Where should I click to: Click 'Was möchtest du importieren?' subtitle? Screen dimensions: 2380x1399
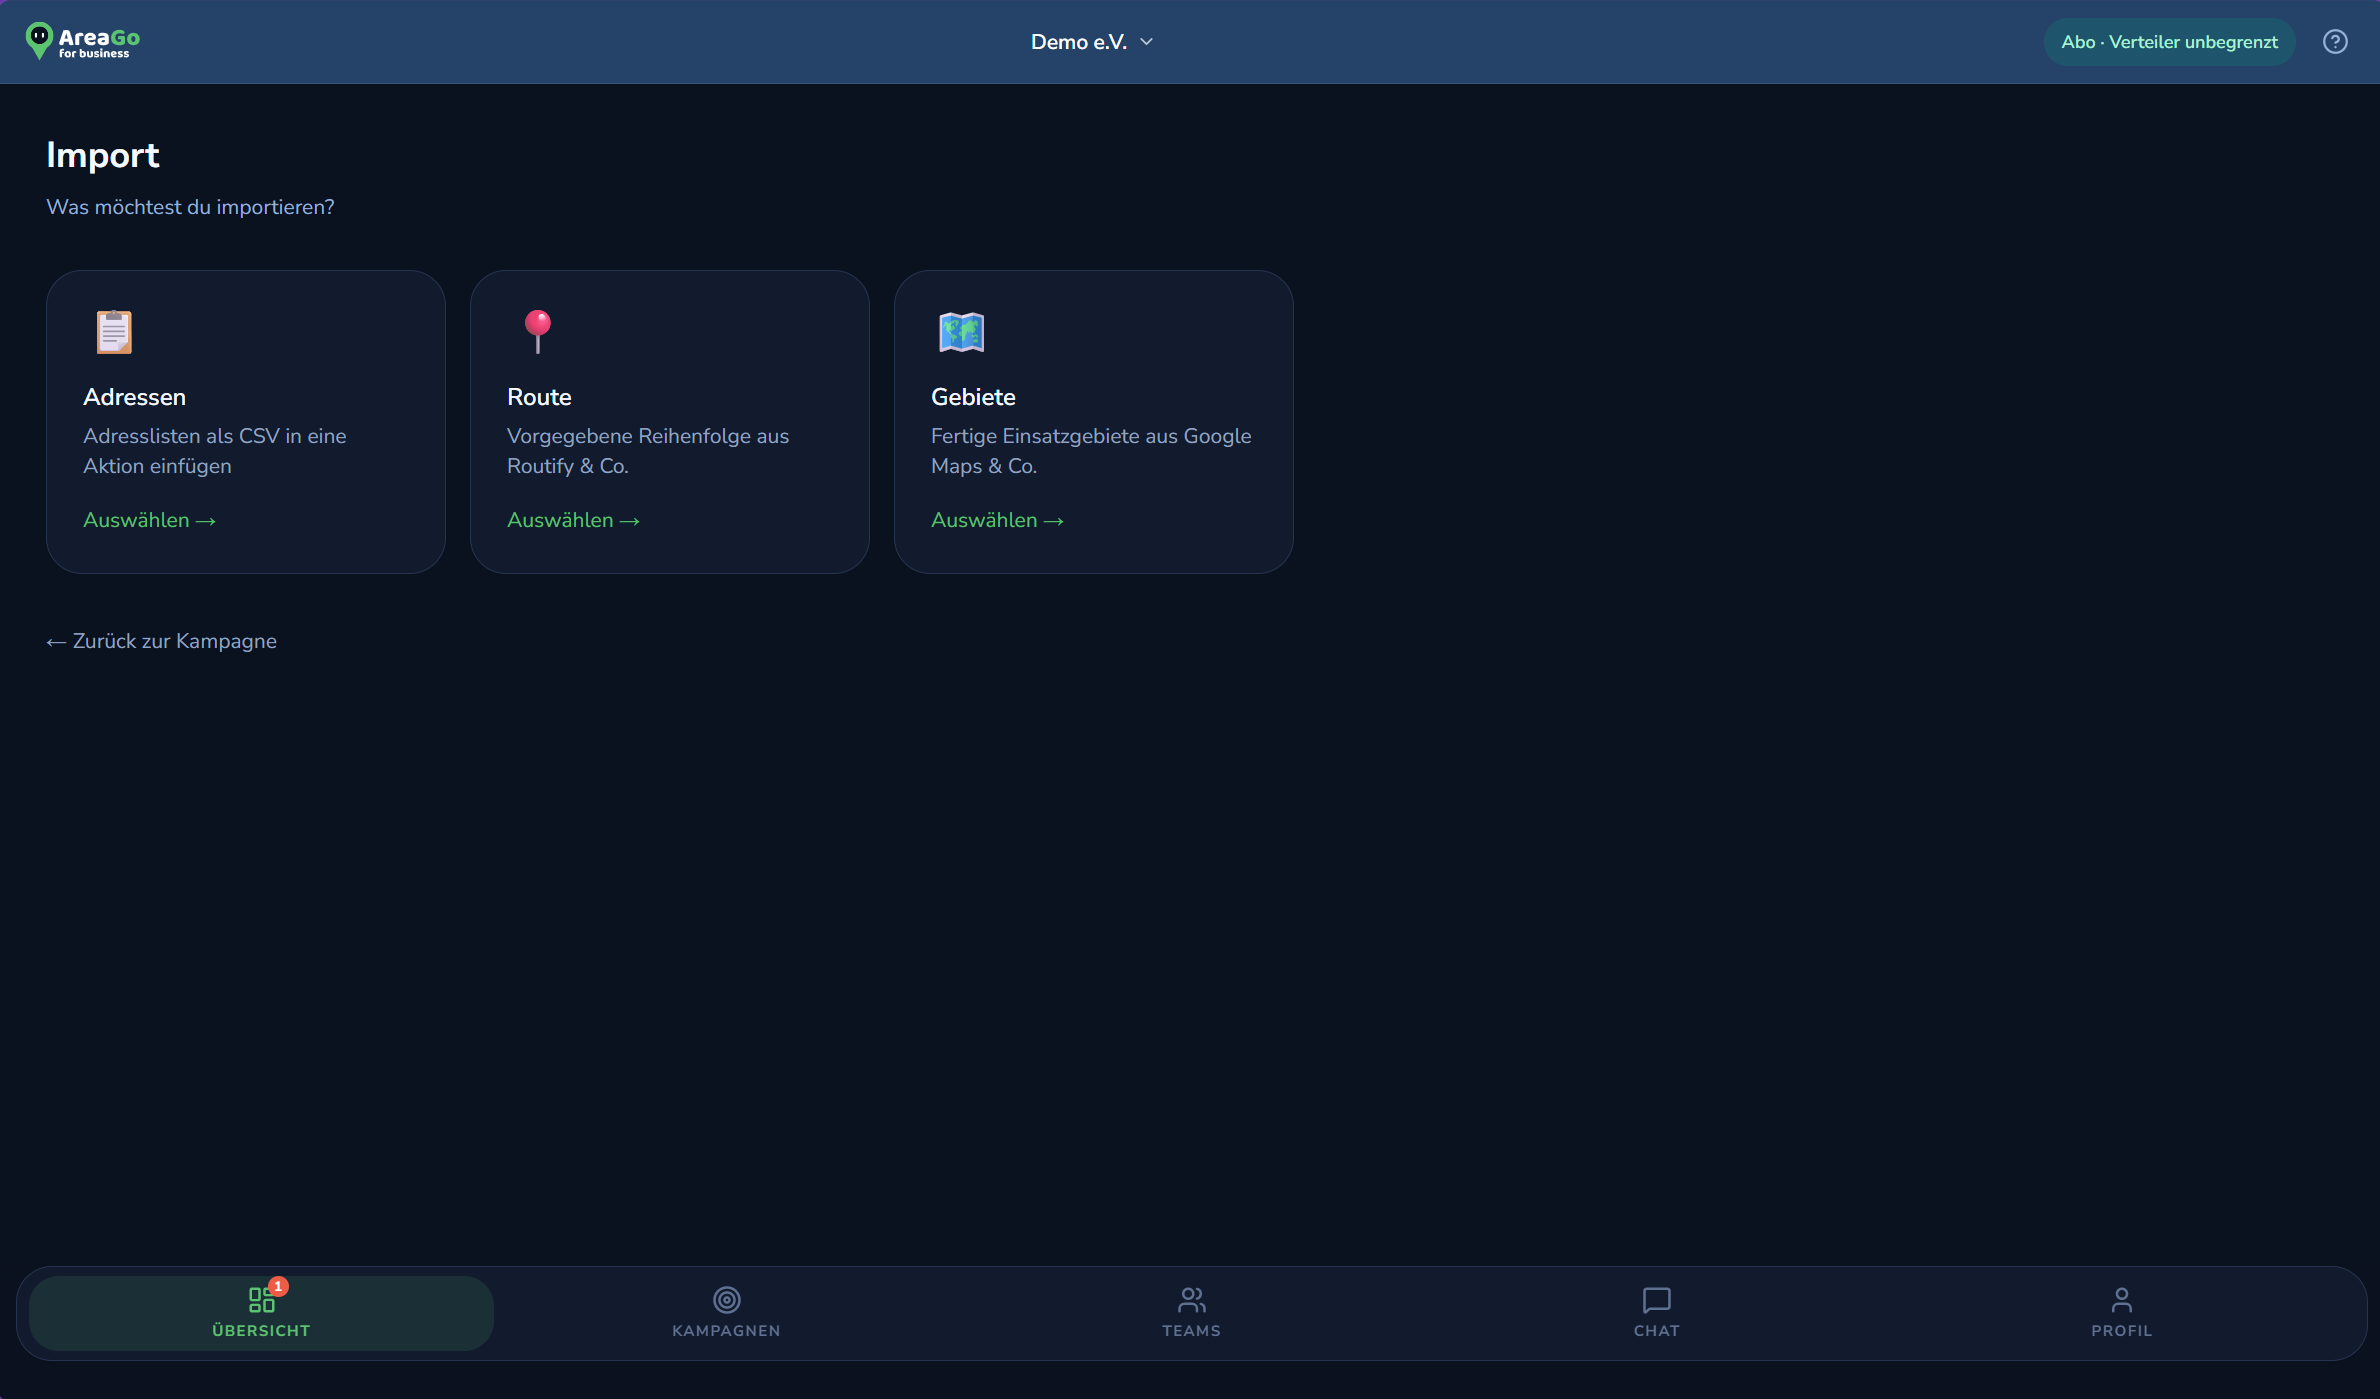(x=190, y=207)
